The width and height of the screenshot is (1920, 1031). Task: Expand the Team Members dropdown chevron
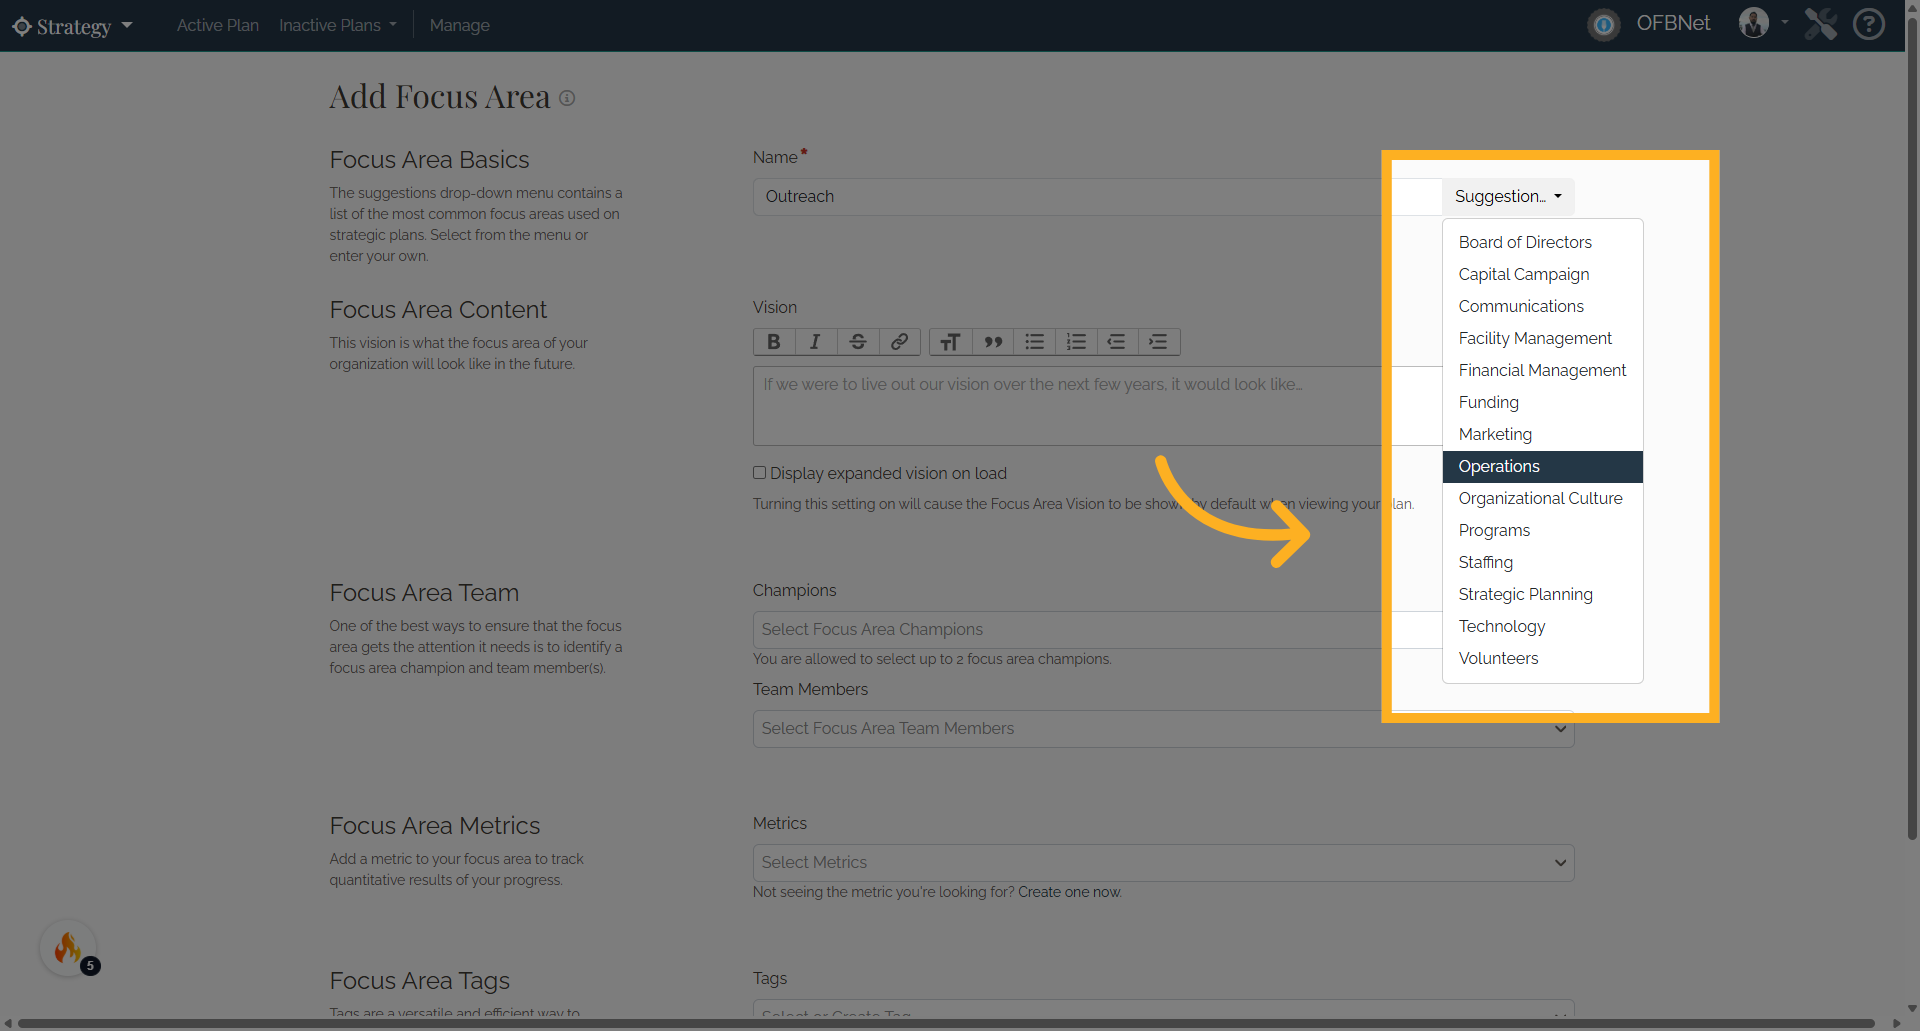click(1560, 729)
